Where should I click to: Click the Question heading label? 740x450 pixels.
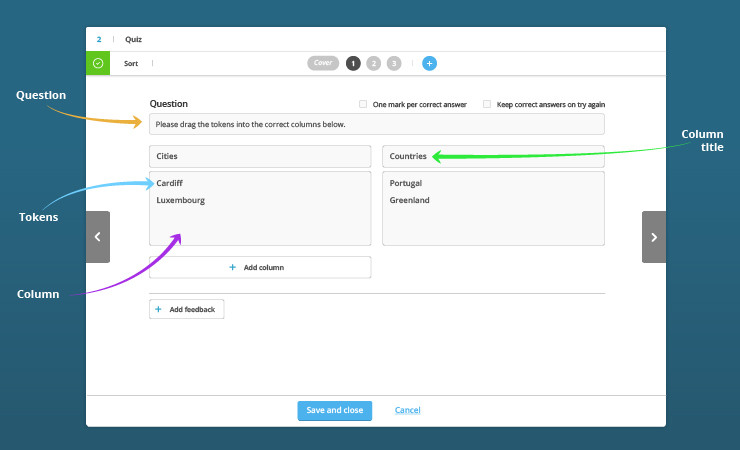[168, 104]
